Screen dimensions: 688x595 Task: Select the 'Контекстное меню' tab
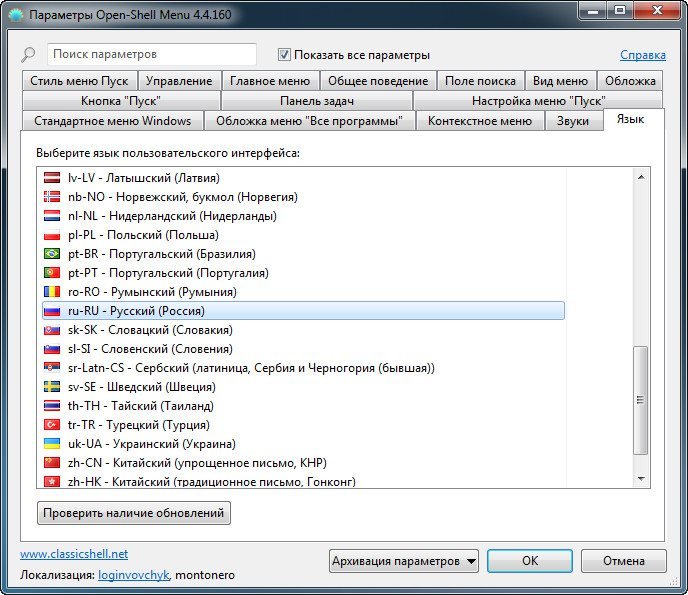tap(480, 121)
